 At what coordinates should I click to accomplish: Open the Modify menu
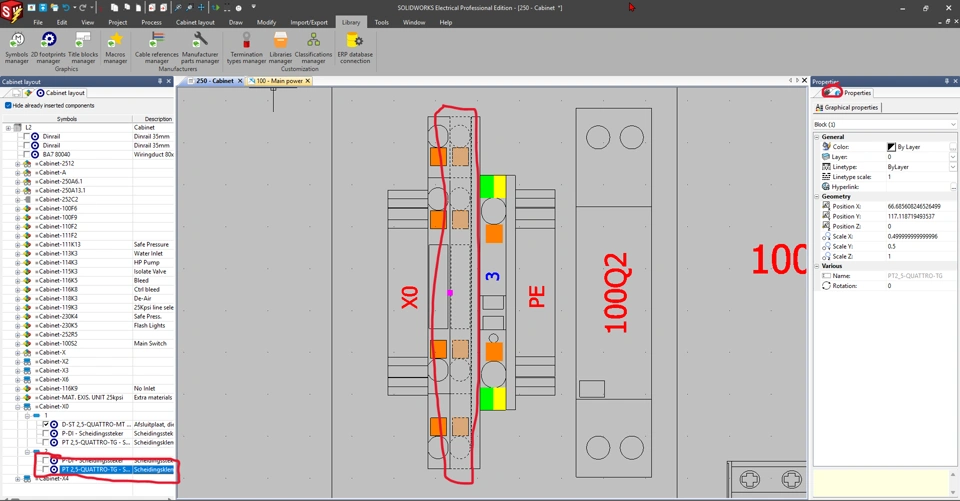coord(266,22)
